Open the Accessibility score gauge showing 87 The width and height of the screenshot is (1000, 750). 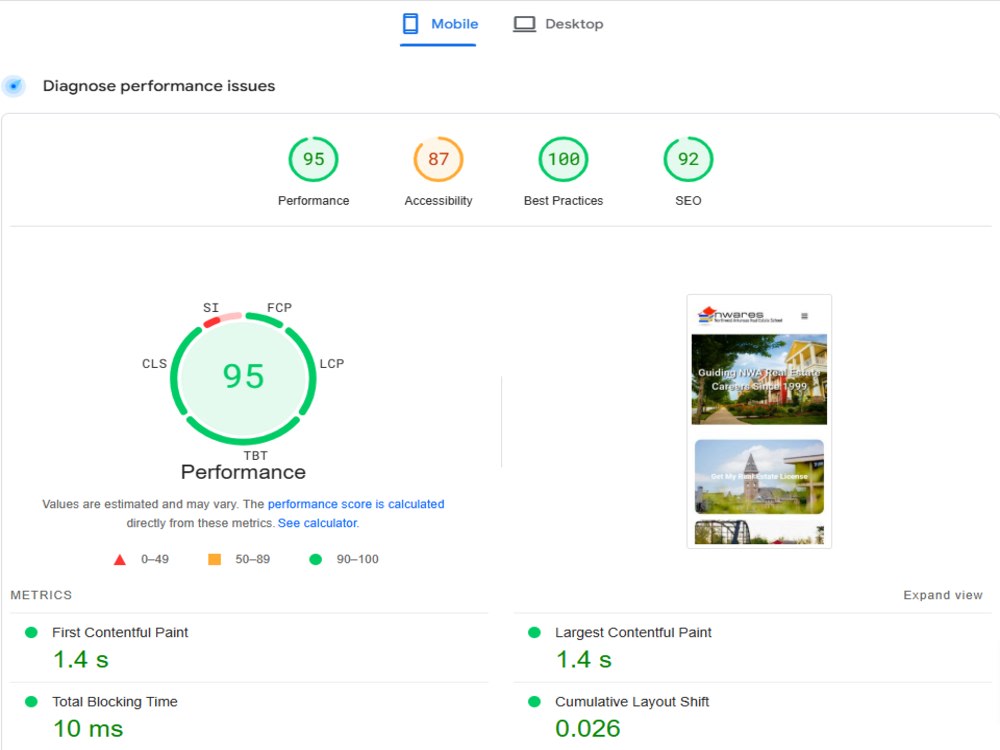438,159
